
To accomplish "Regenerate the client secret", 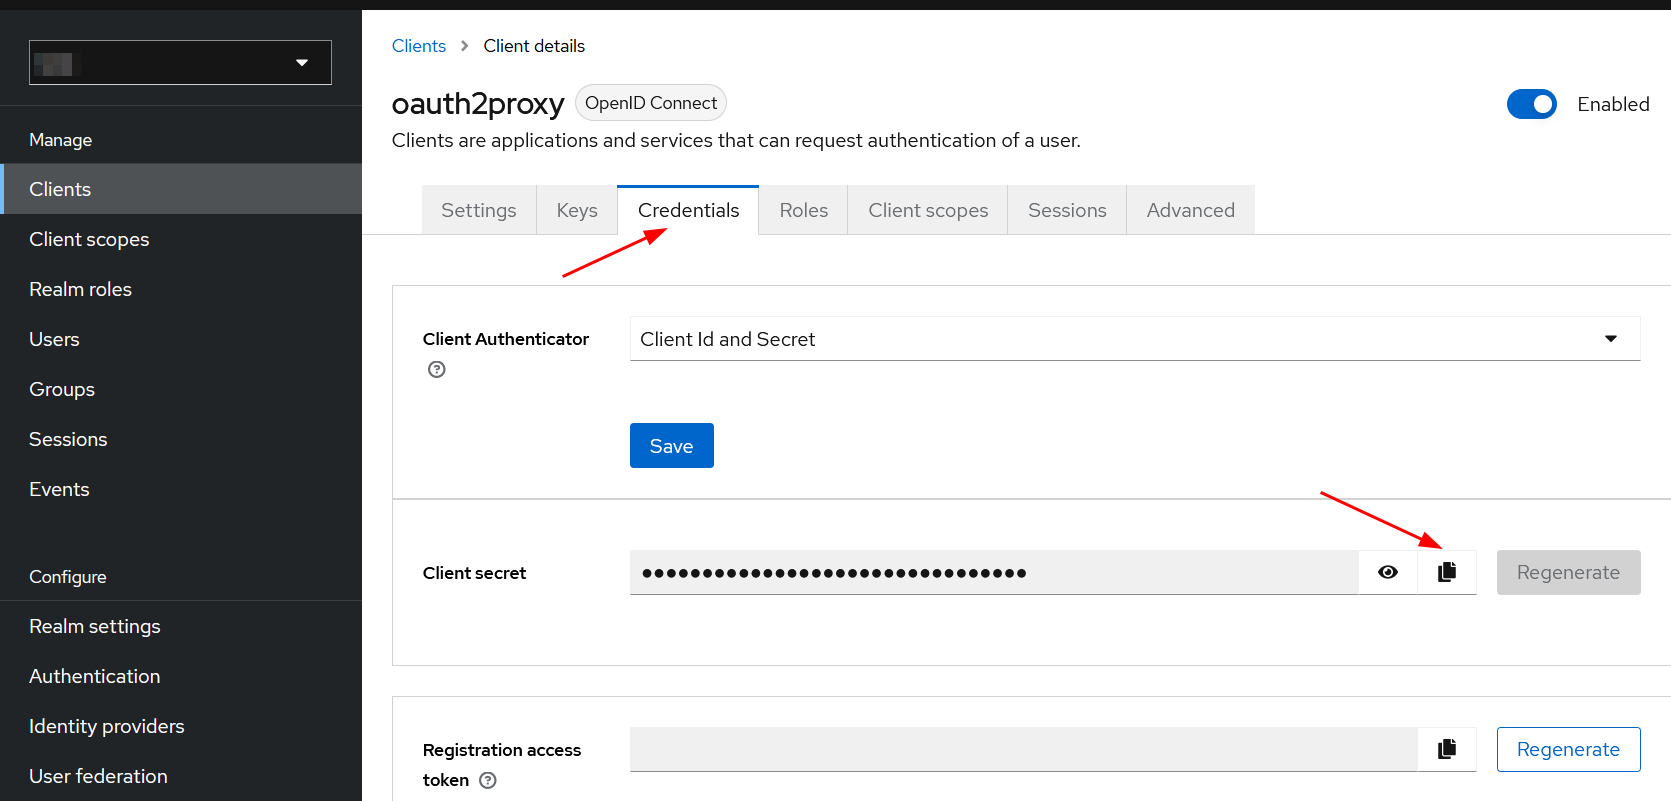I will (x=1568, y=572).
